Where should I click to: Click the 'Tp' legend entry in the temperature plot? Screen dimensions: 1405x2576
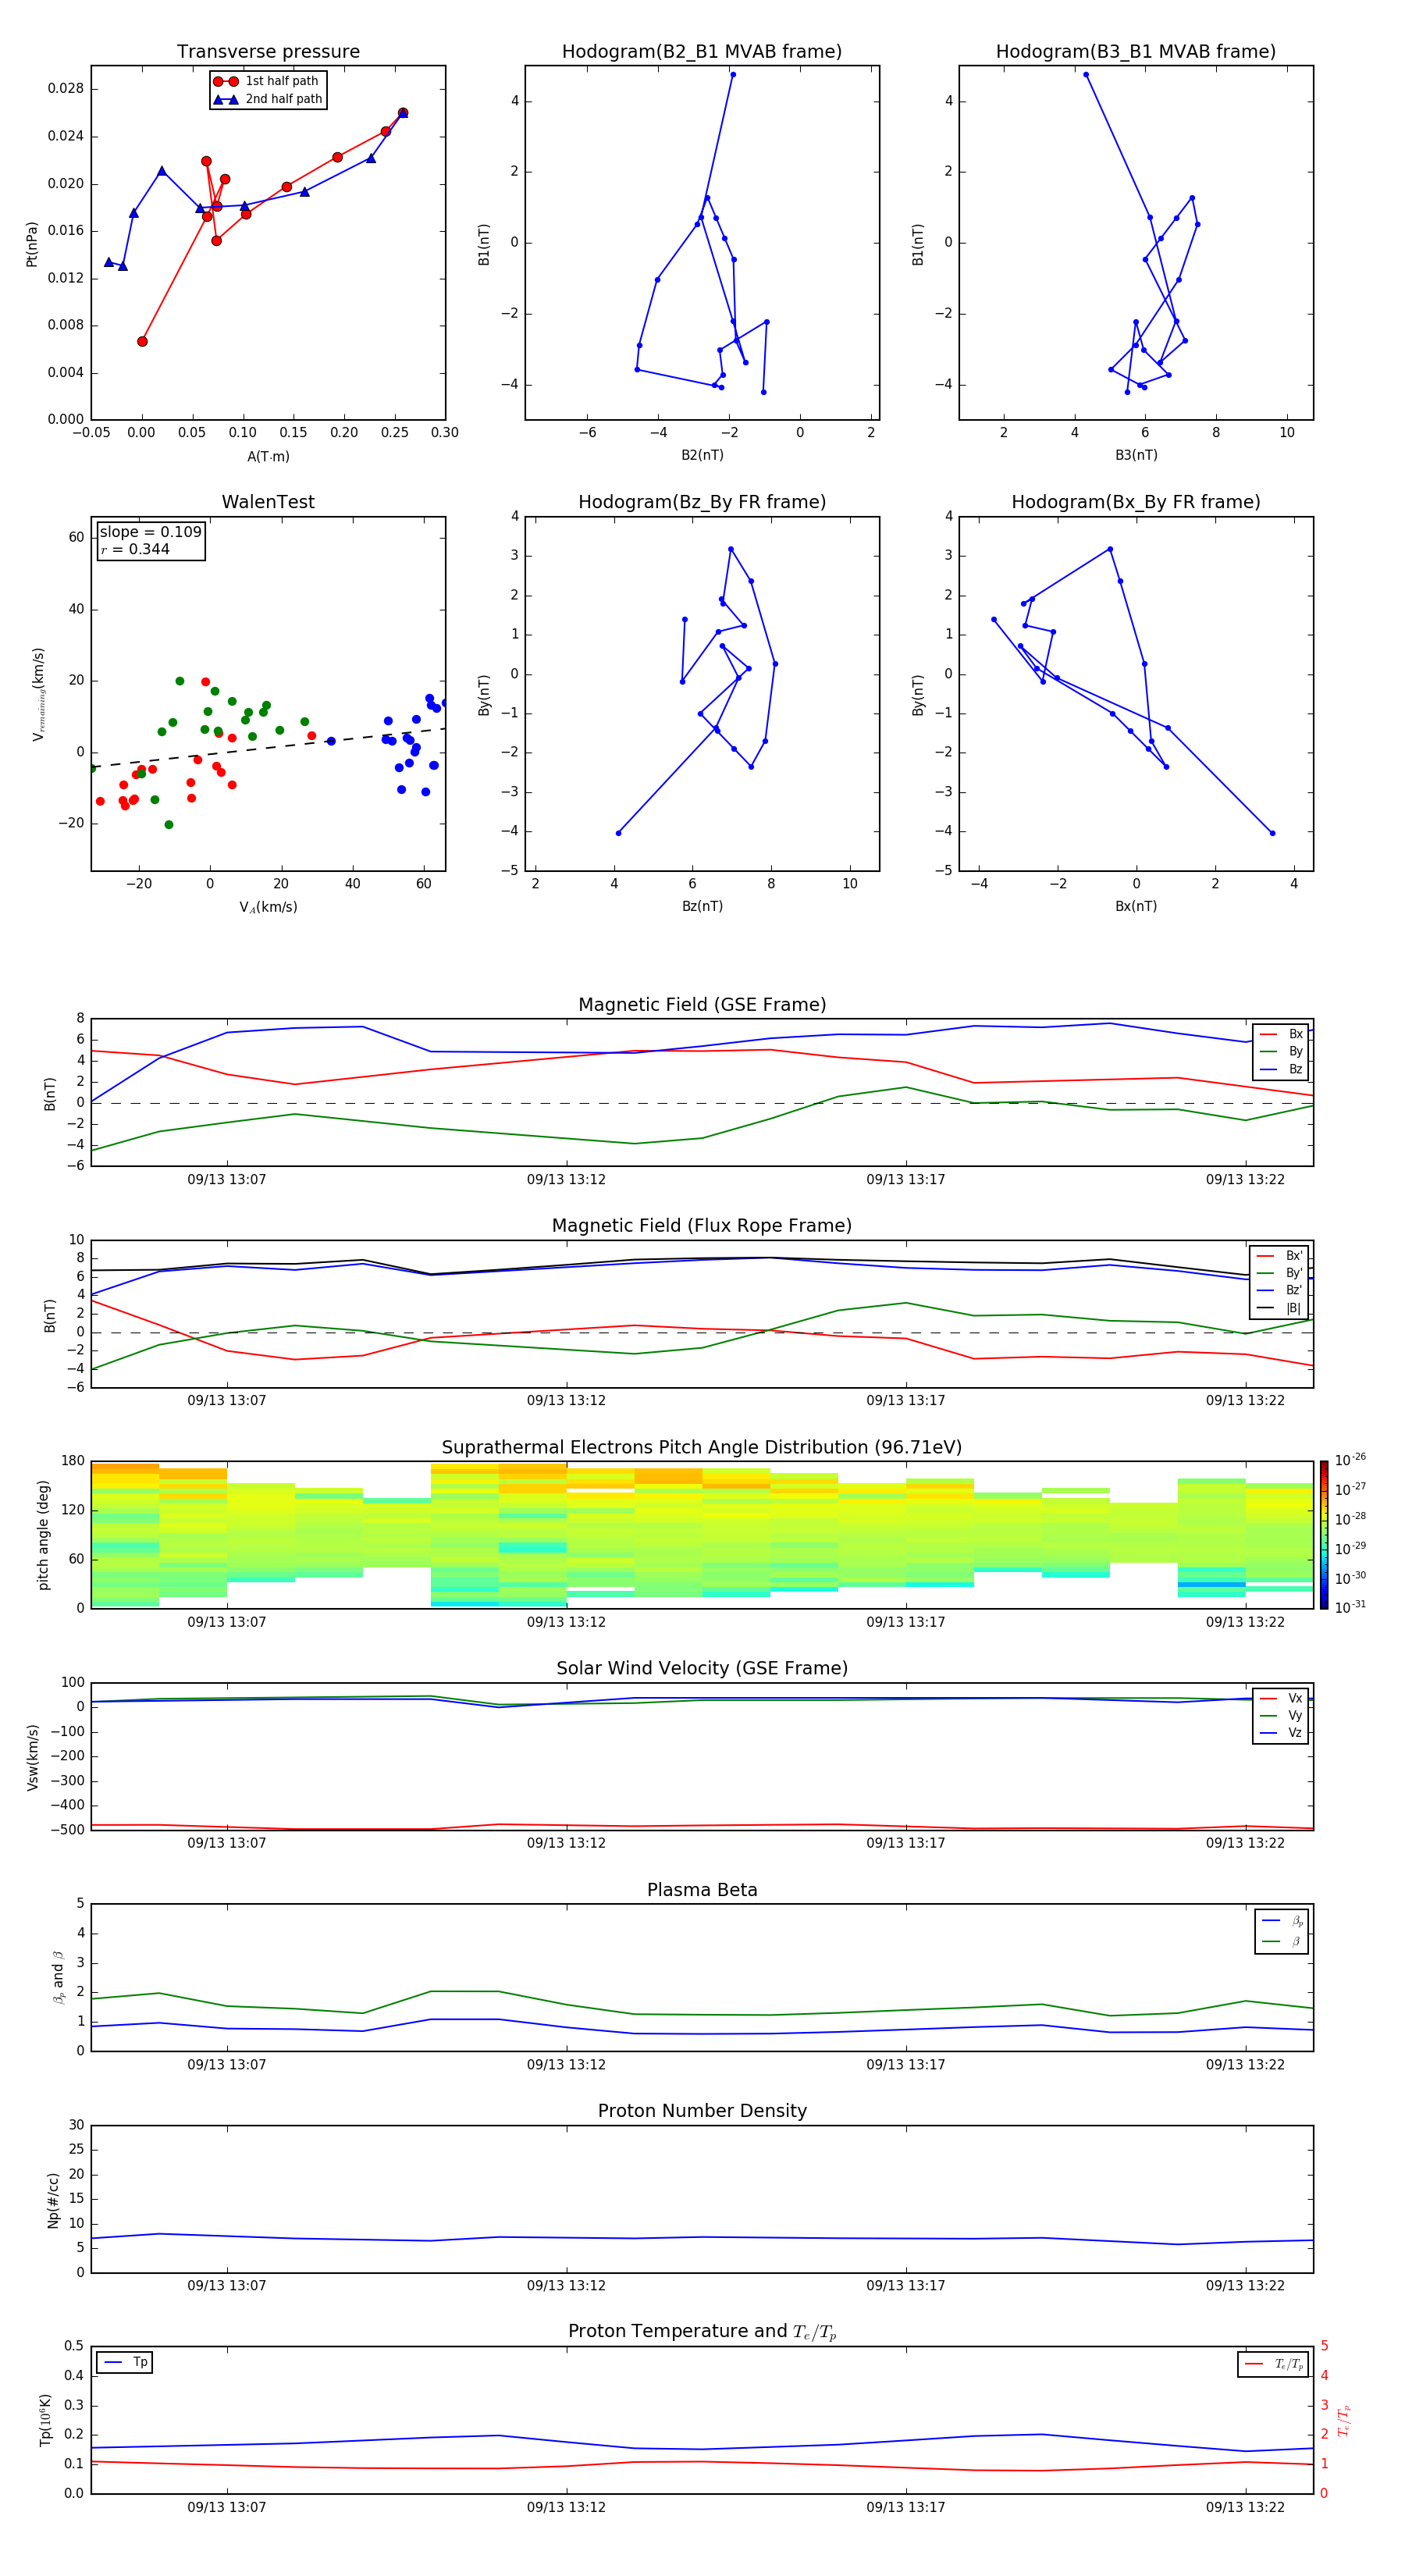[125, 2362]
